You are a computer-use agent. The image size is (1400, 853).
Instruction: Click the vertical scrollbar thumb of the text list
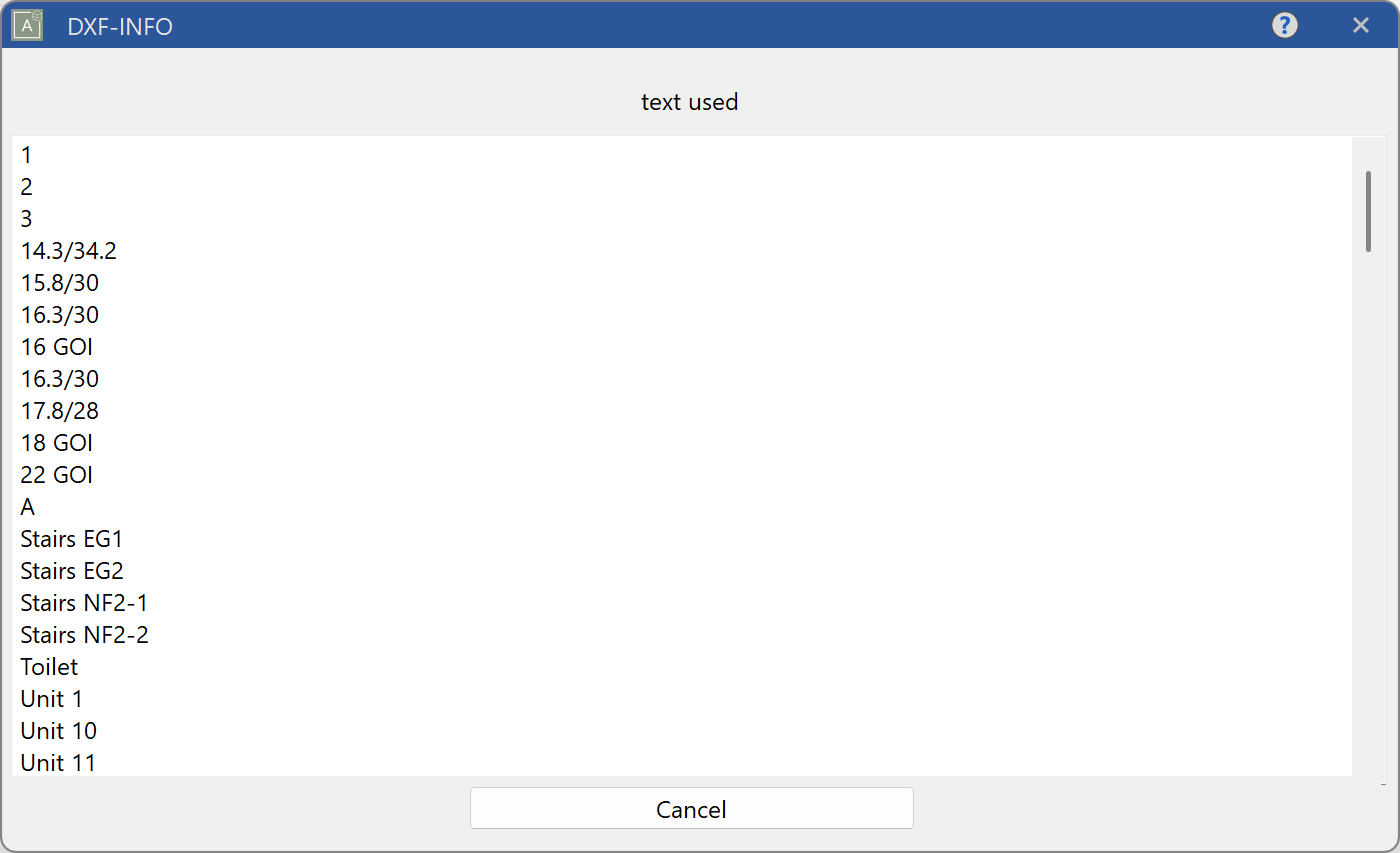[x=1367, y=211]
